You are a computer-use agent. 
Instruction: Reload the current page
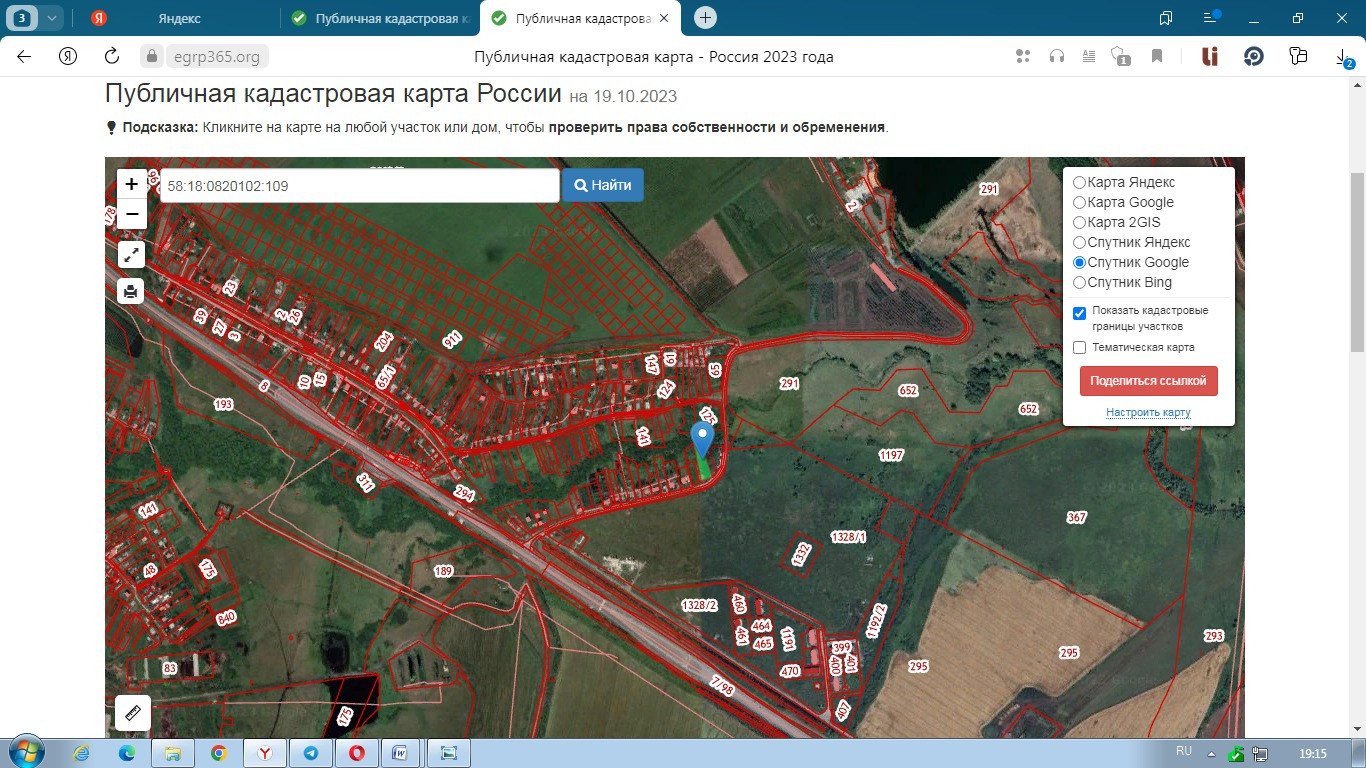(x=112, y=57)
